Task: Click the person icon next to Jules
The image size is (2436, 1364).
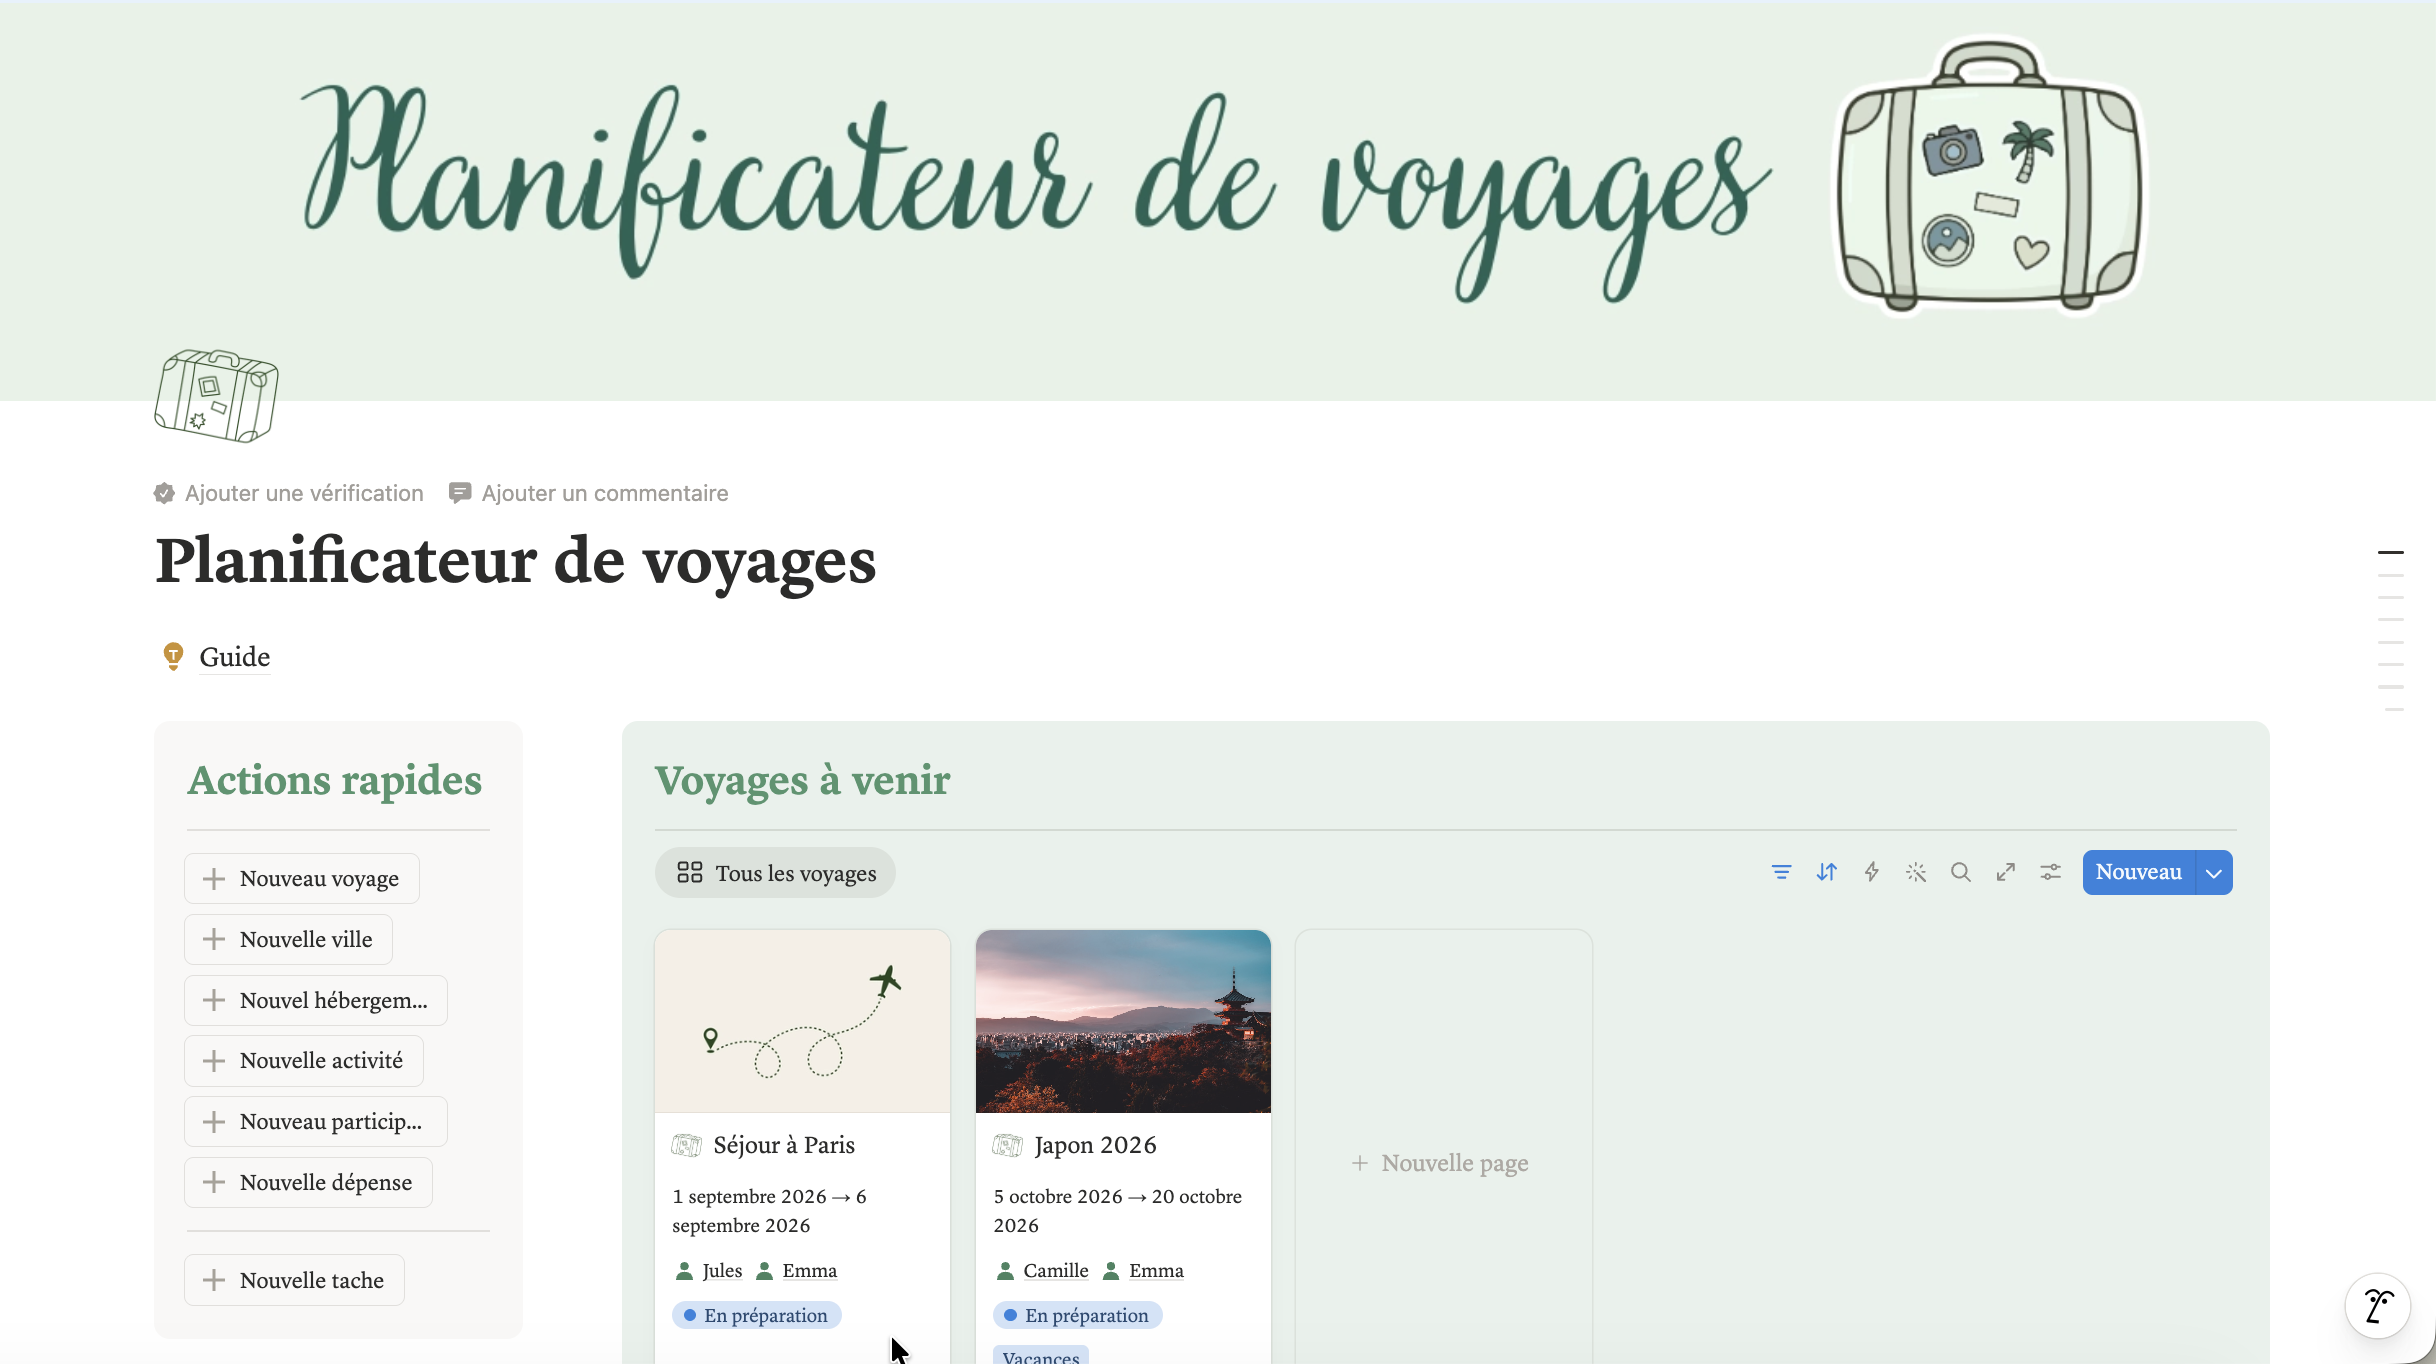Action: coord(684,1271)
